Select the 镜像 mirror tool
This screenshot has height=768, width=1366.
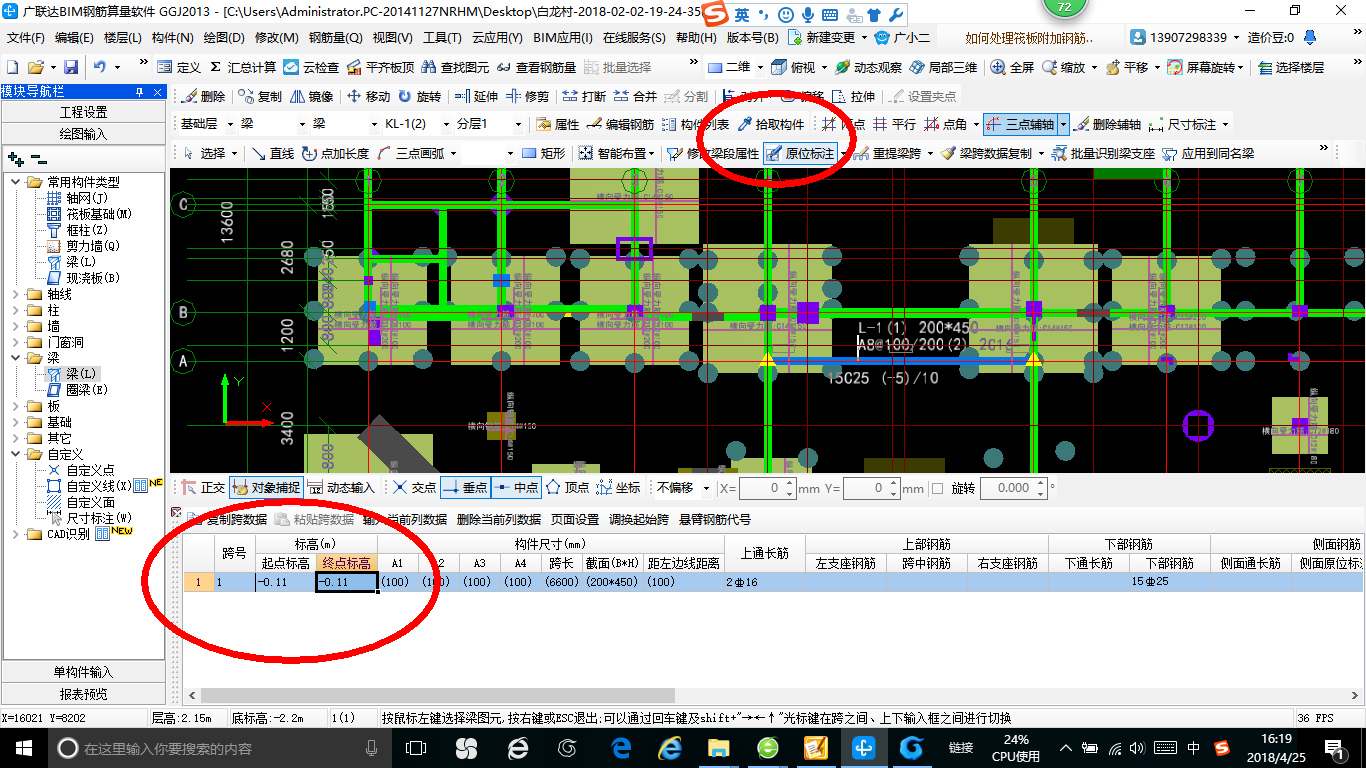click(x=311, y=96)
